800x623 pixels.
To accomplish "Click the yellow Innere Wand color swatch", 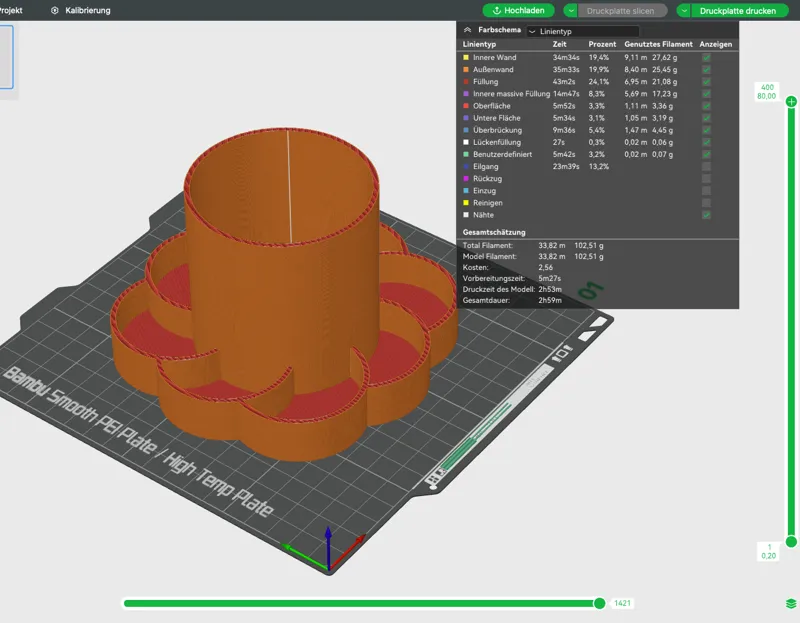I will pos(466,58).
